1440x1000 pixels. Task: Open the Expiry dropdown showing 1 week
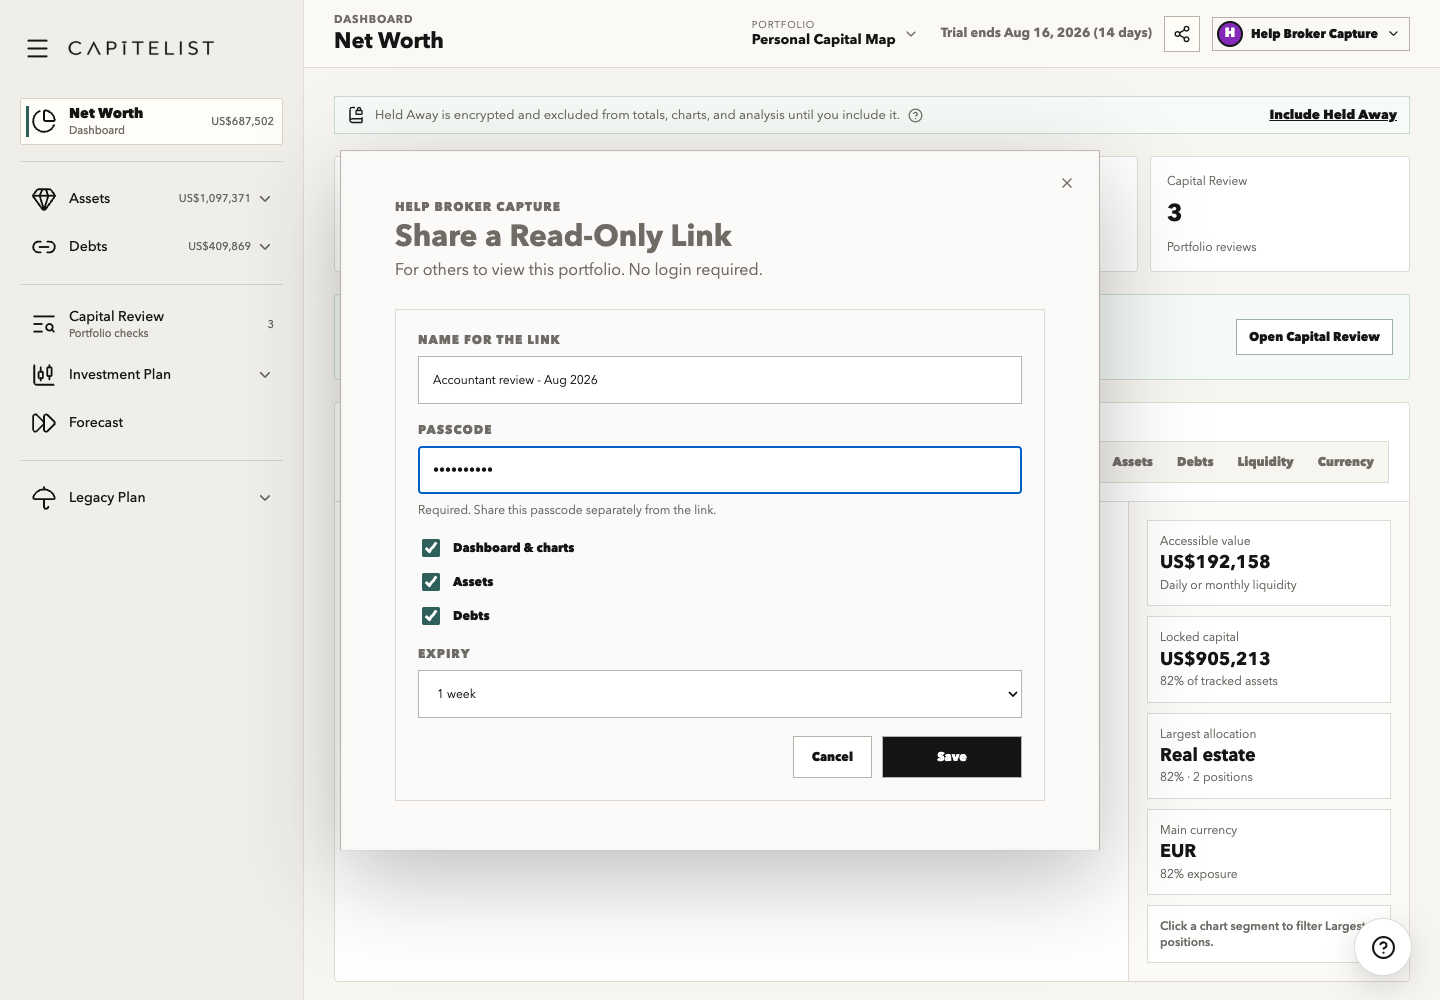point(720,694)
